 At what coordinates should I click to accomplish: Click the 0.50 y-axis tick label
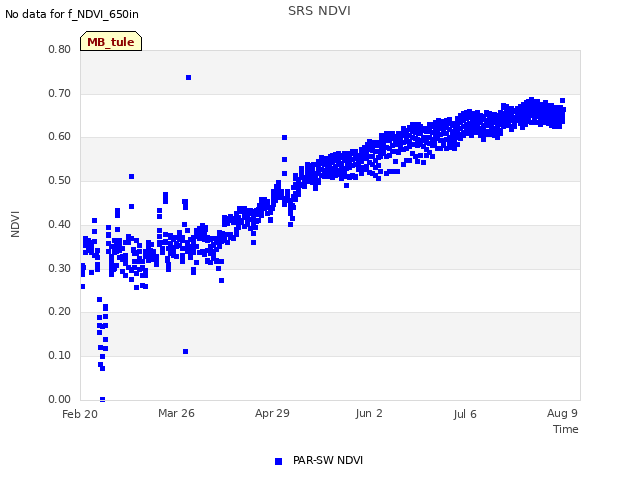[60, 180]
